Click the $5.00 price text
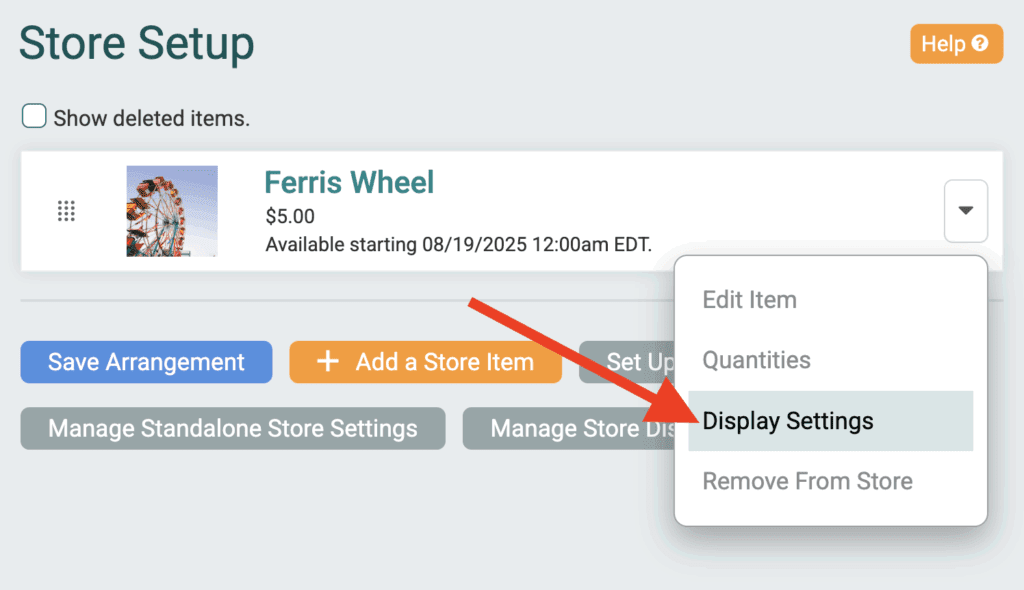This screenshot has width=1024, height=590. (x=290, y=216)
